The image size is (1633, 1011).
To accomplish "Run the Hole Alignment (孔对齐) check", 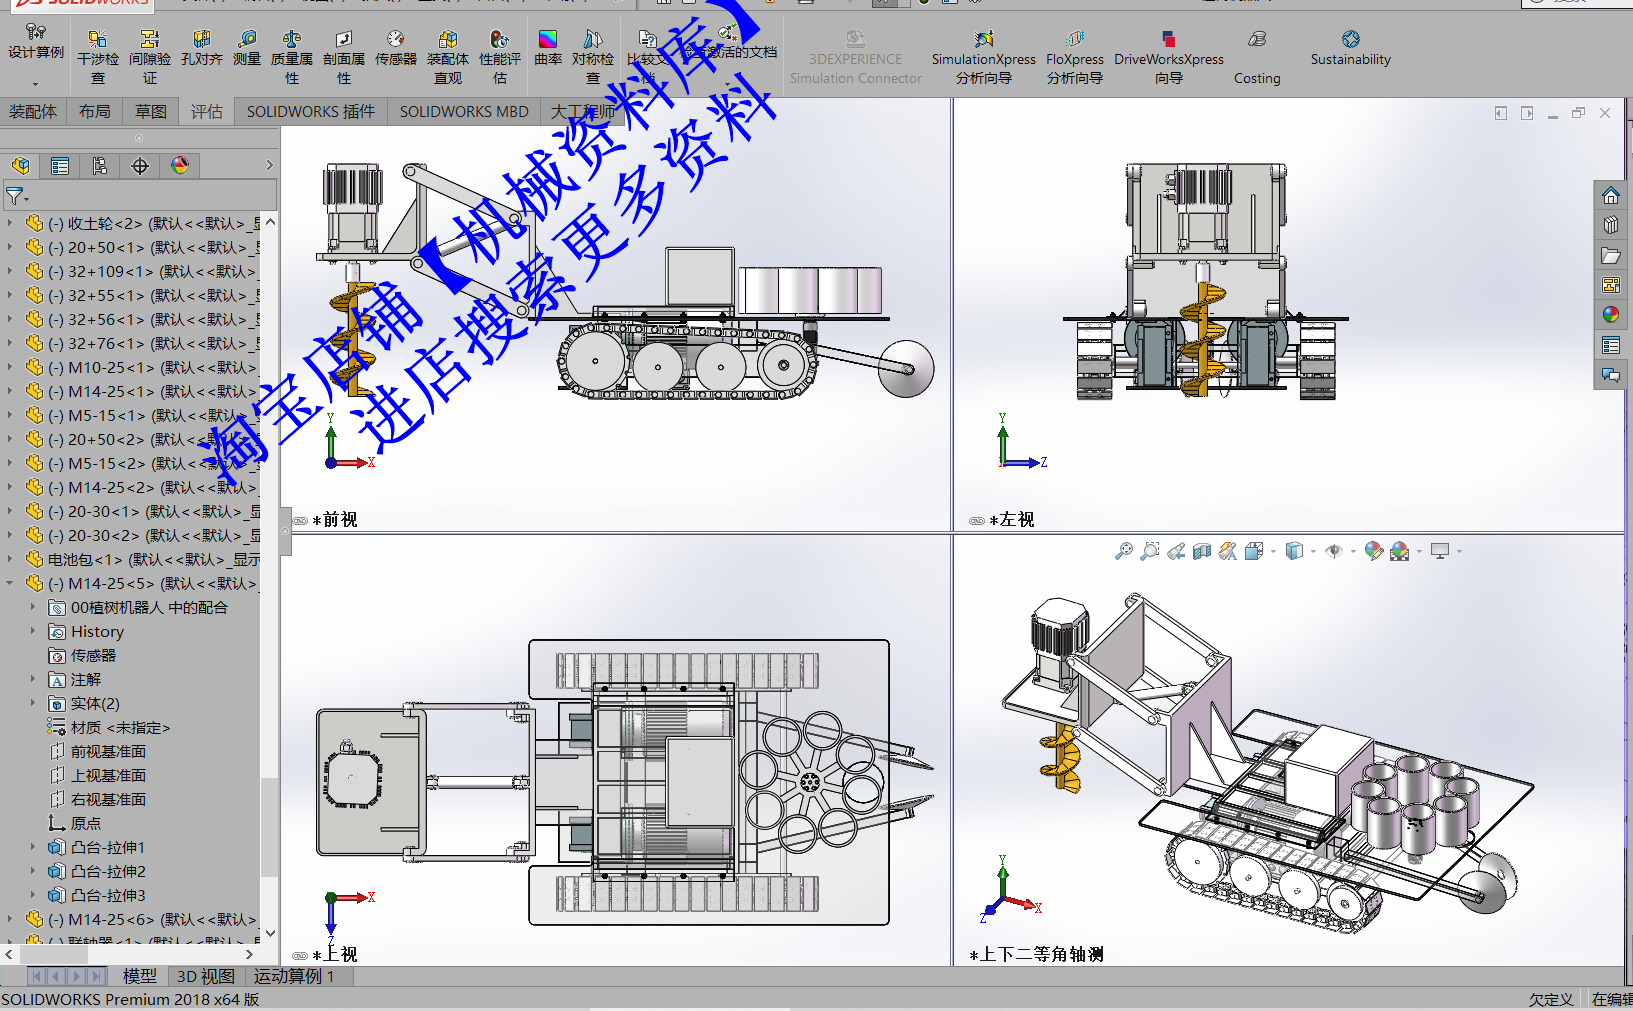I will [x=201, y=48].
